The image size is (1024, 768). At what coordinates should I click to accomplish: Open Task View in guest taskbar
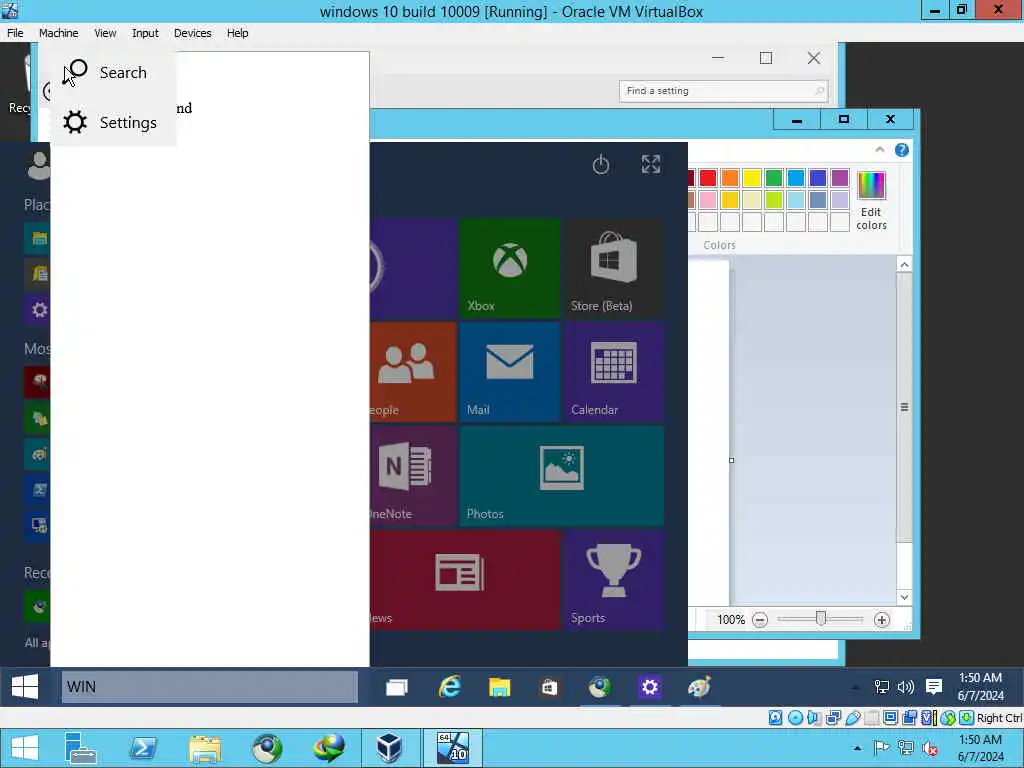(x=396, y=687)
